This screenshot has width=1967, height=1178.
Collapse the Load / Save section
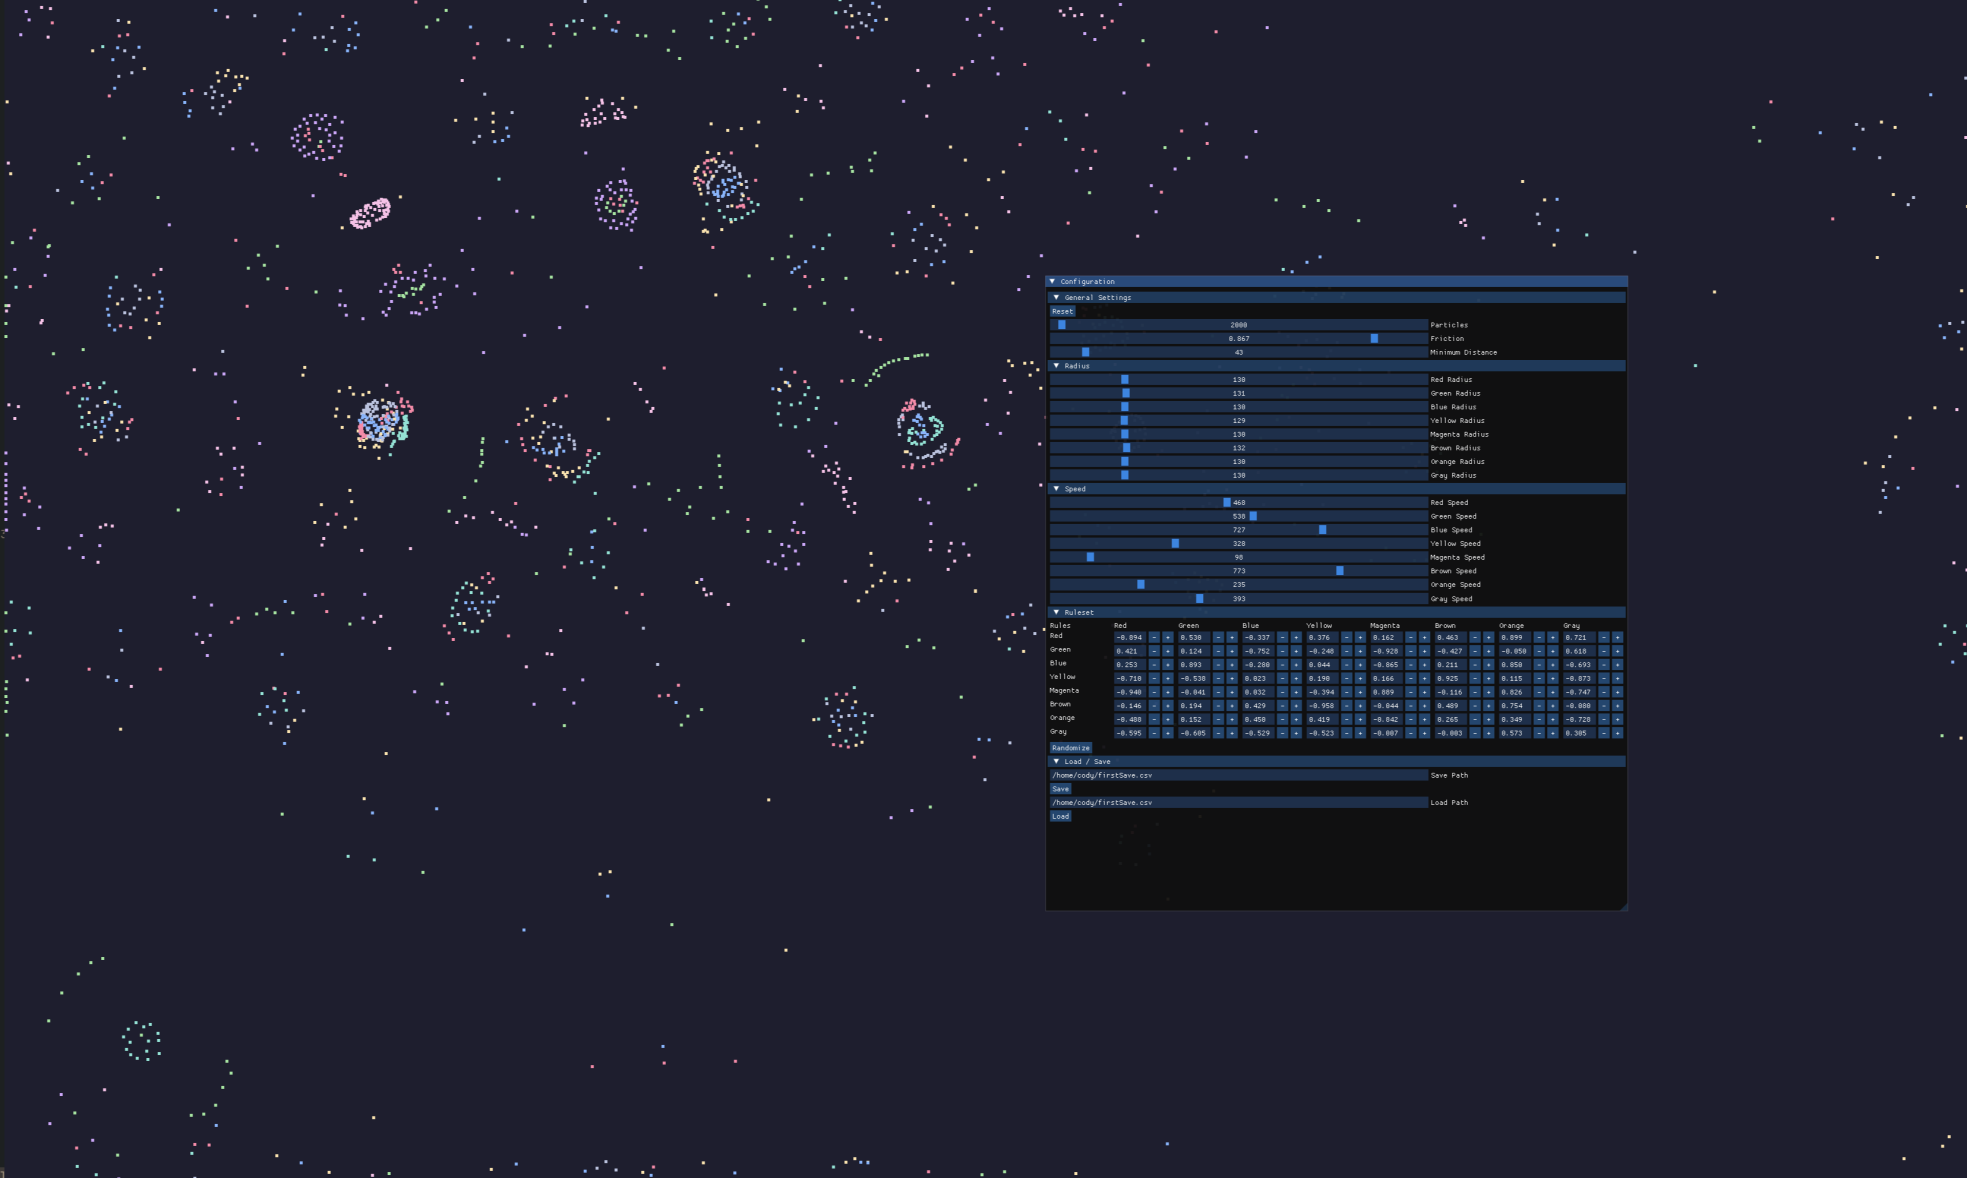pos(1056,761)
